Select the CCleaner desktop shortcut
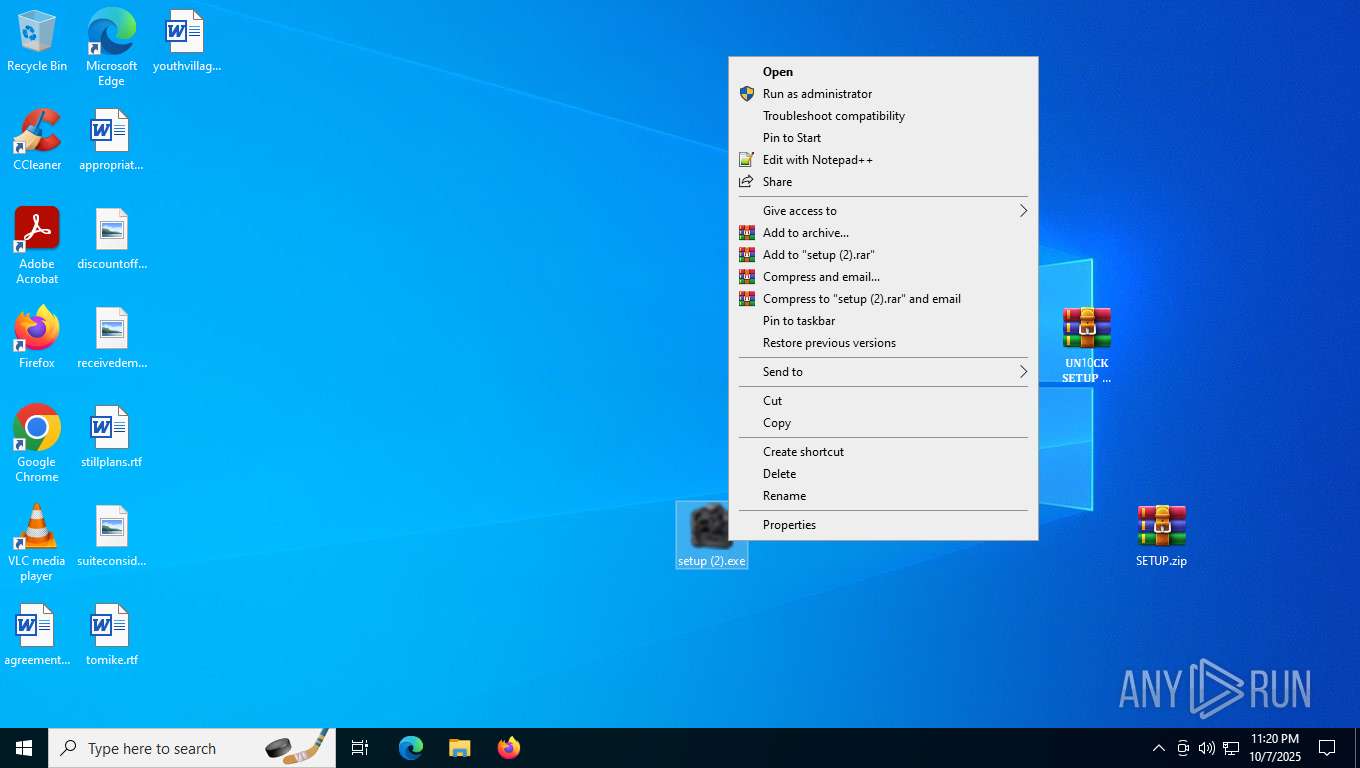The width and height of the screenshot is (1360, 768). (37, 141)
